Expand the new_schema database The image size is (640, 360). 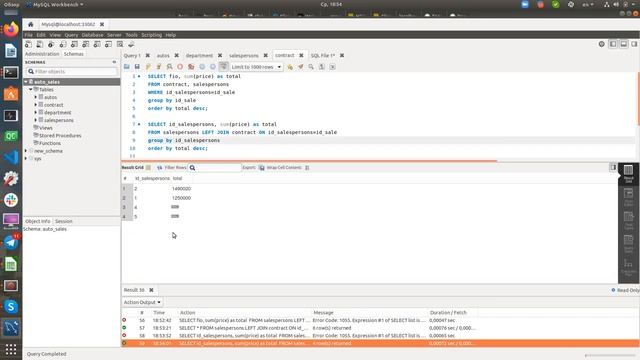pyautogui.click(x=26, y=151)
